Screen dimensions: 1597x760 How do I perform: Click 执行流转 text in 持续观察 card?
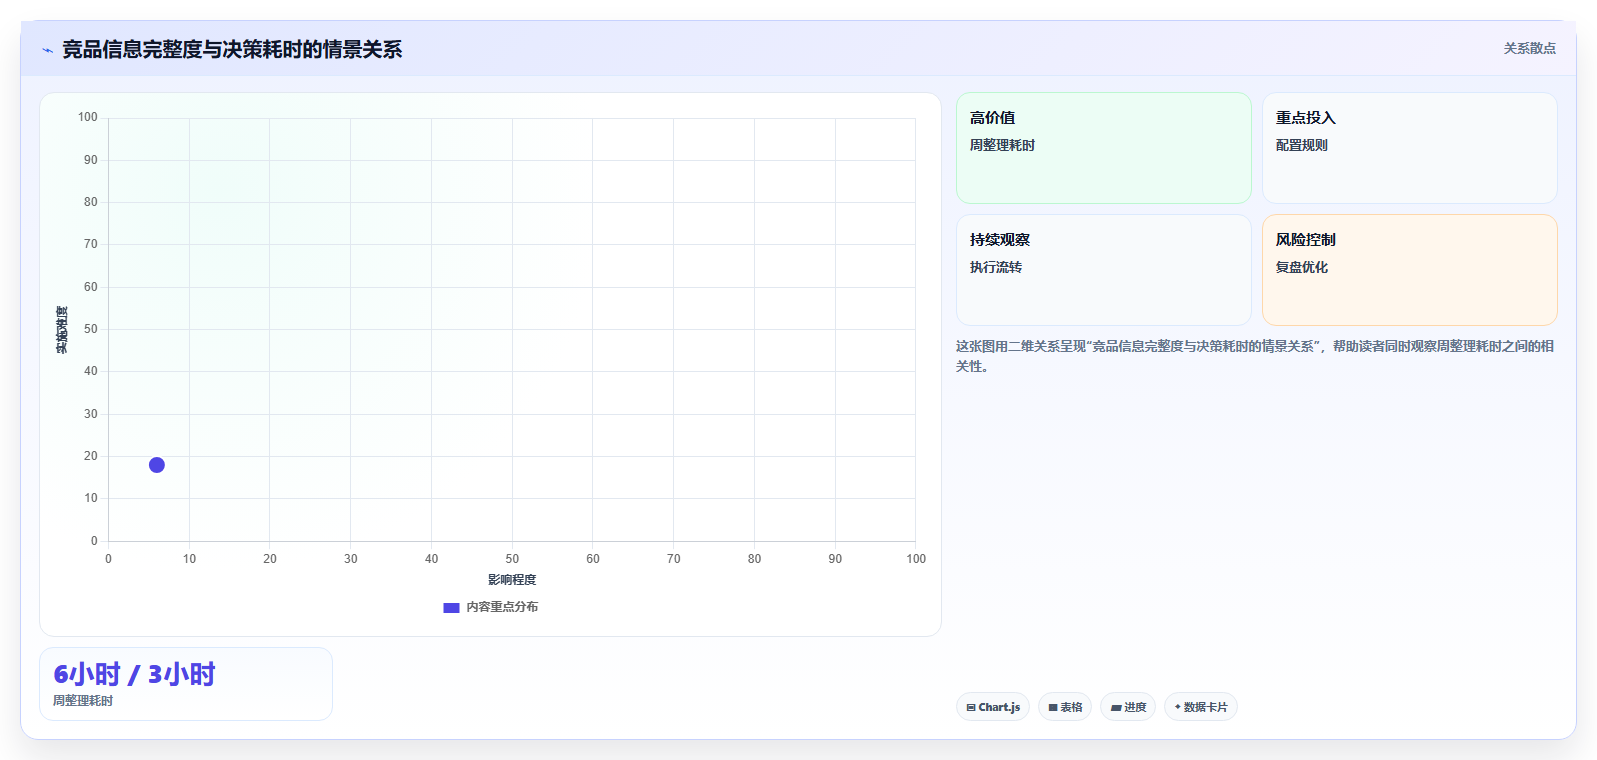pyautogui.click(x=996, y=267)
